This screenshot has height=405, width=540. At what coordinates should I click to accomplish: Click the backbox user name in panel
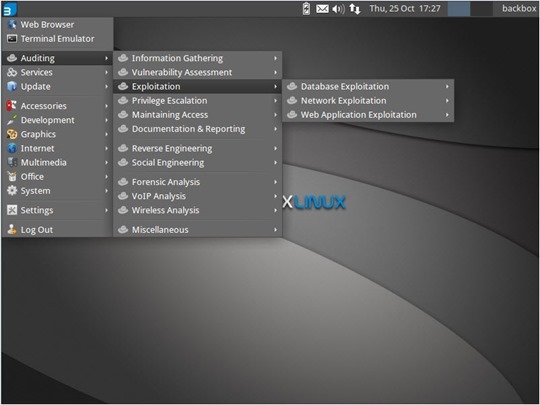coord(519,8)
